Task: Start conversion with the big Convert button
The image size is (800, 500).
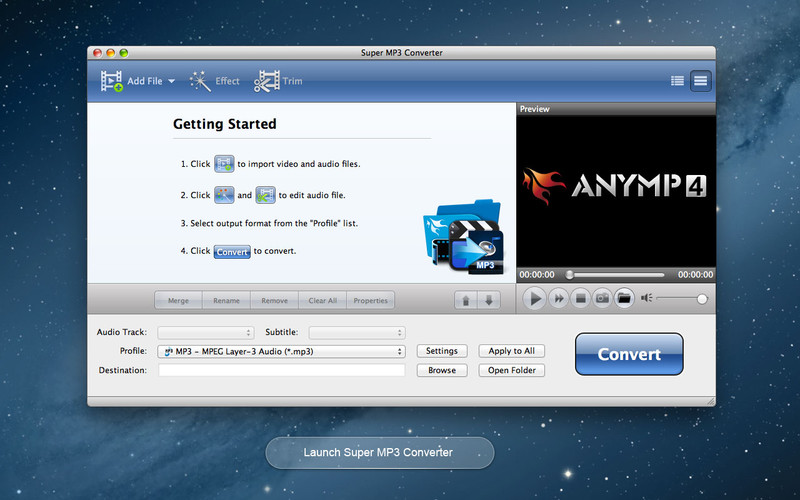Action: (629, 354)
